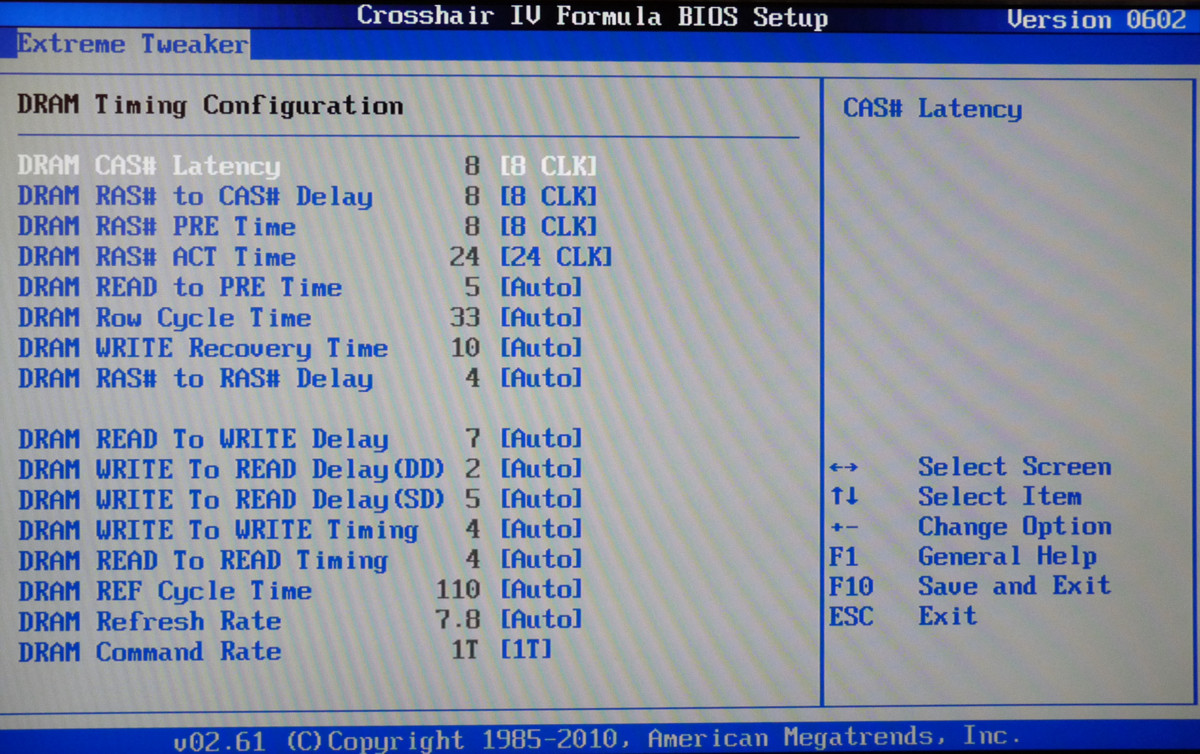
Task: Change DRAM REF Cycle Time [Auto] option
Action: coord(541,590)
